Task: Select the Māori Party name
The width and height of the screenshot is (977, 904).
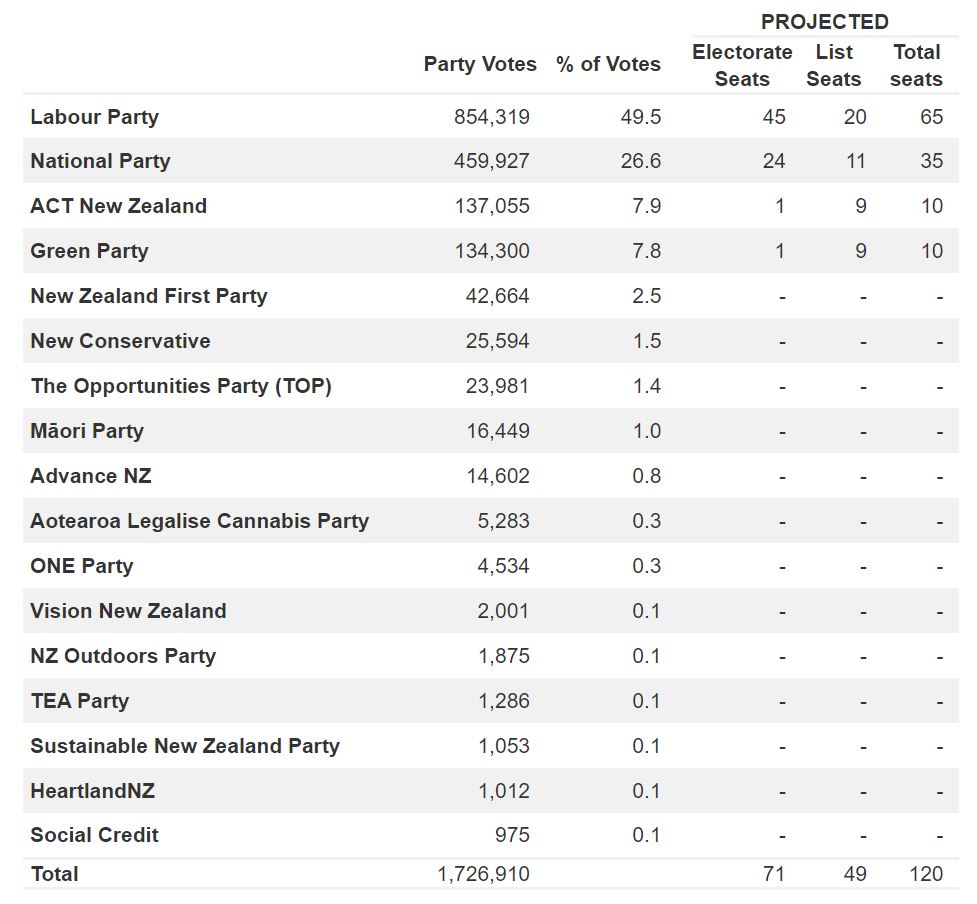Action: click(87, 431)
